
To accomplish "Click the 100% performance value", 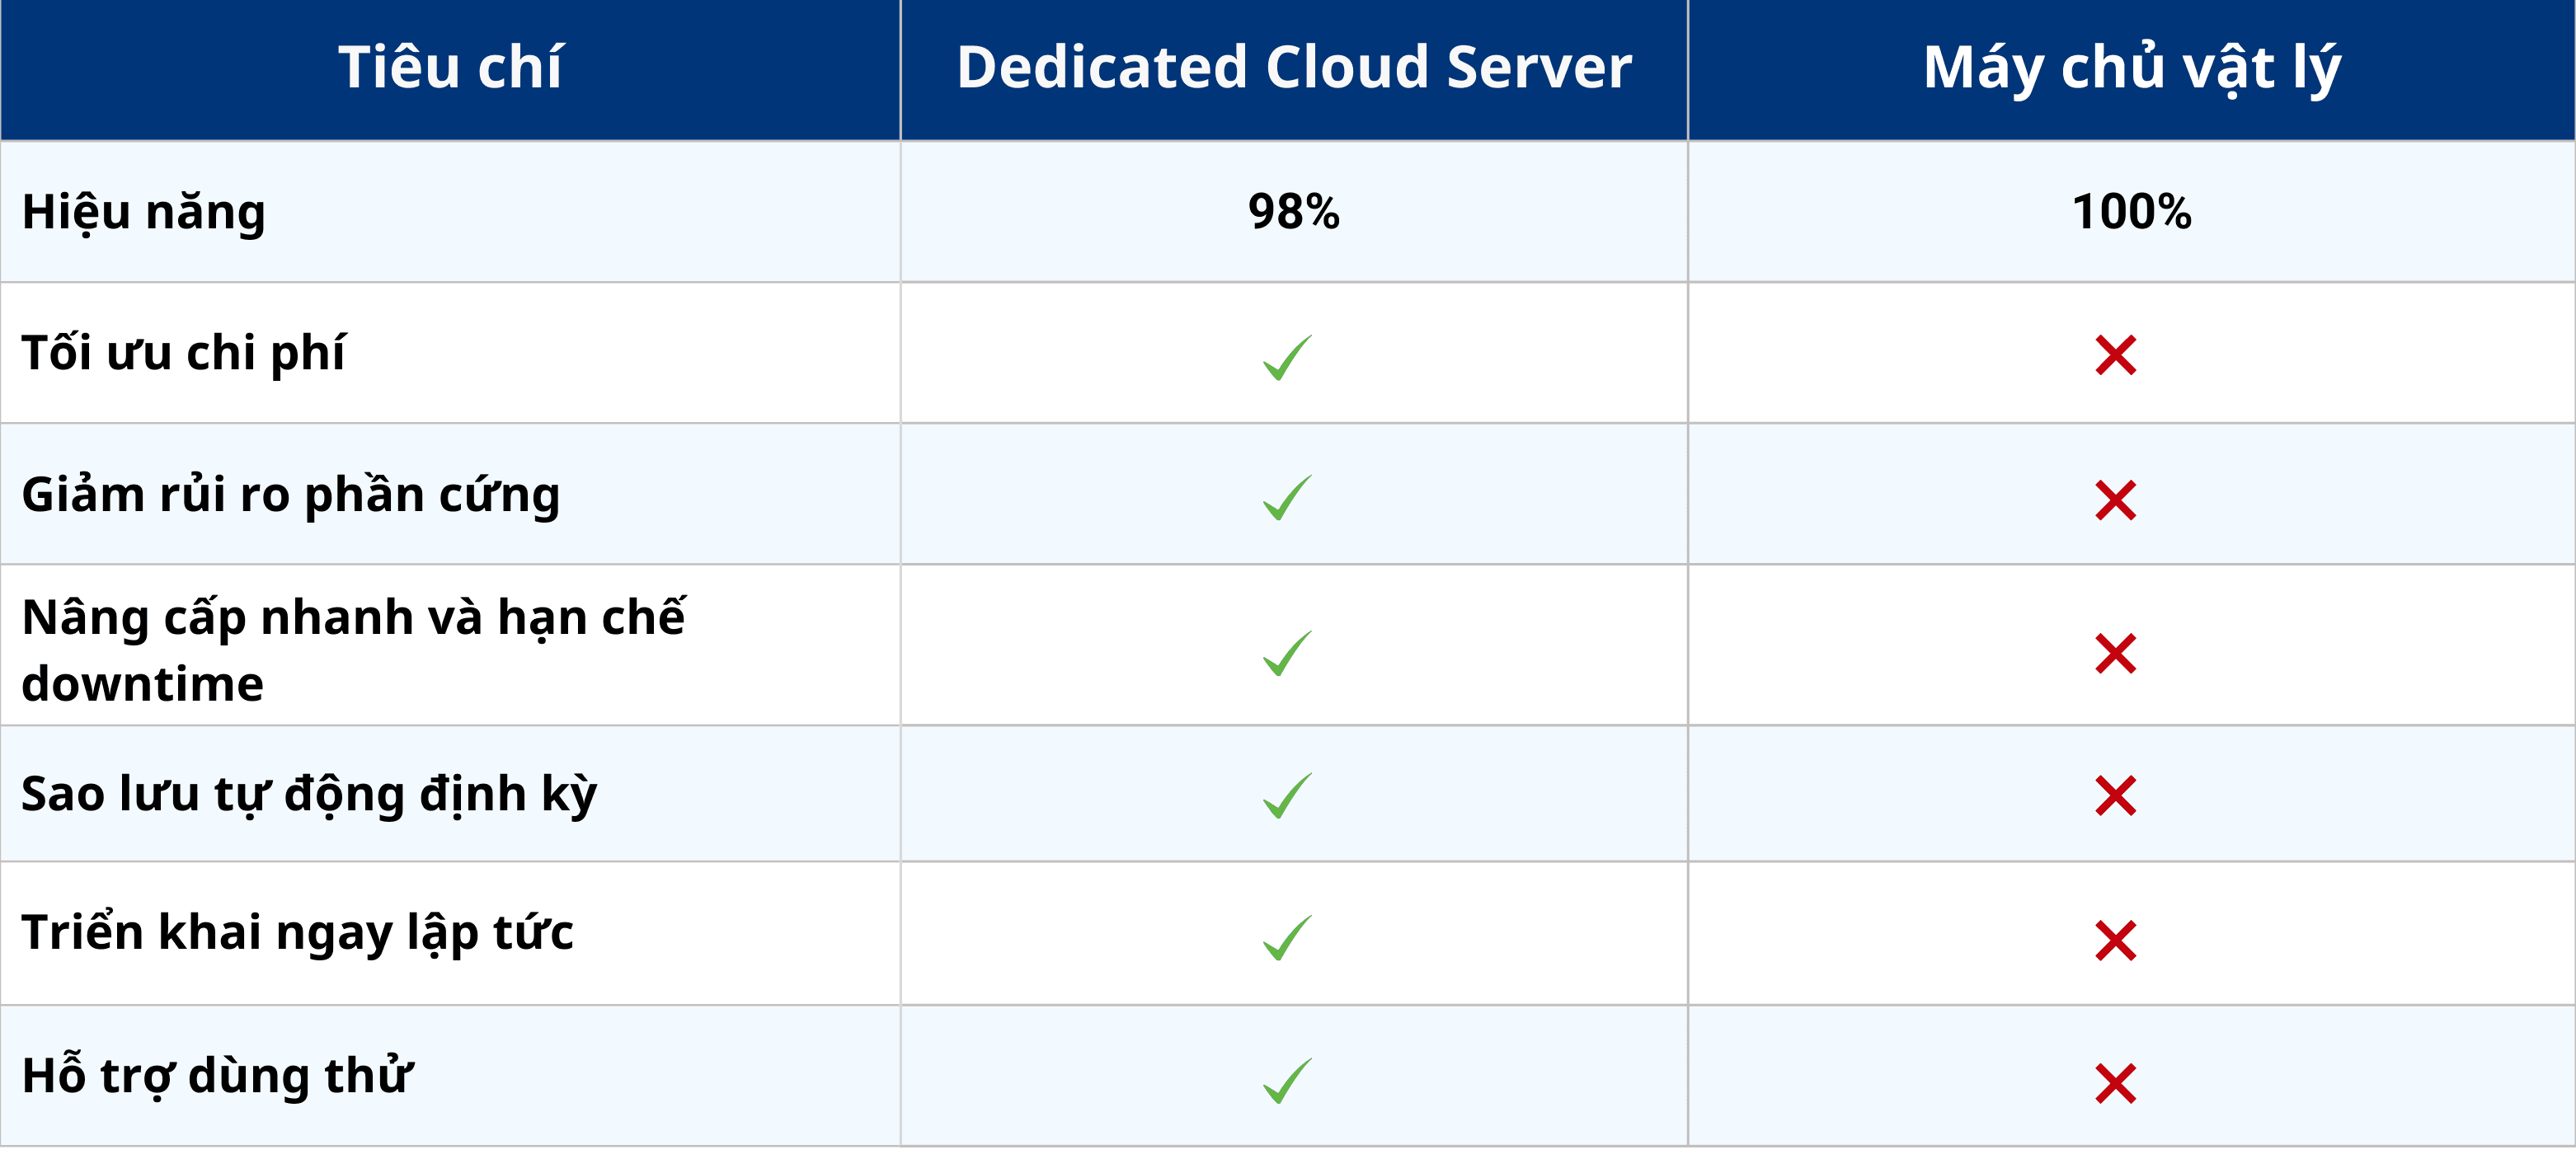I will pyautogui.click(x=2131, y=211).
